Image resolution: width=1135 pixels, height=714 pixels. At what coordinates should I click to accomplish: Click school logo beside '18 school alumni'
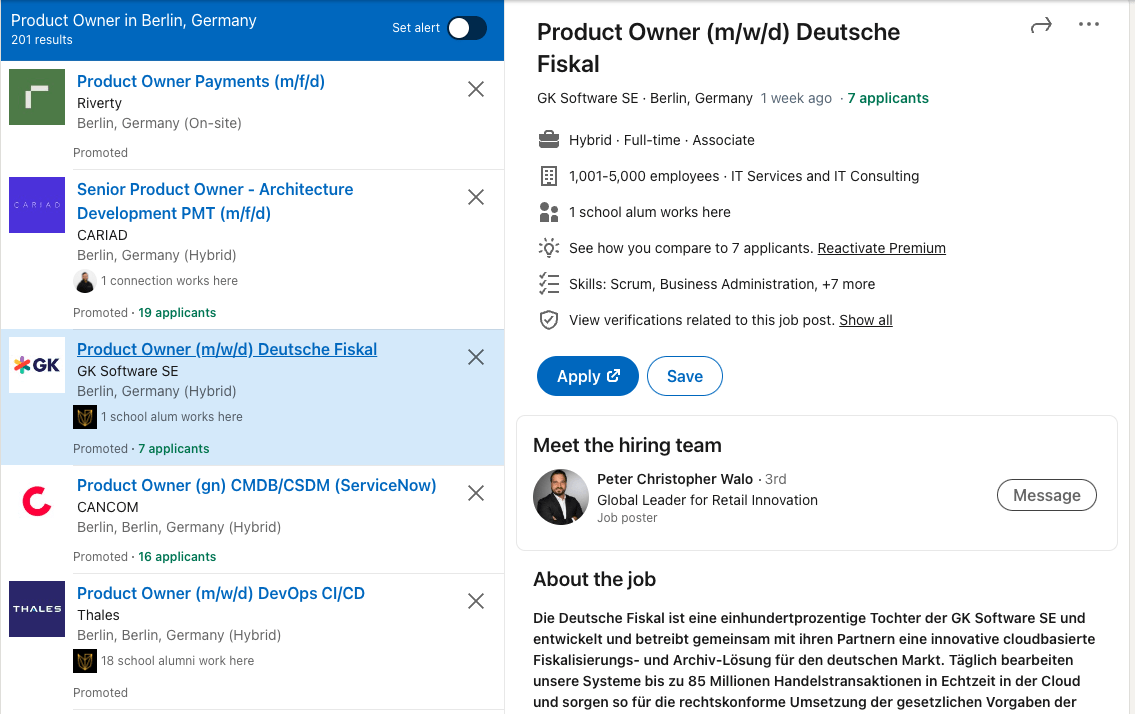point(85,661)
